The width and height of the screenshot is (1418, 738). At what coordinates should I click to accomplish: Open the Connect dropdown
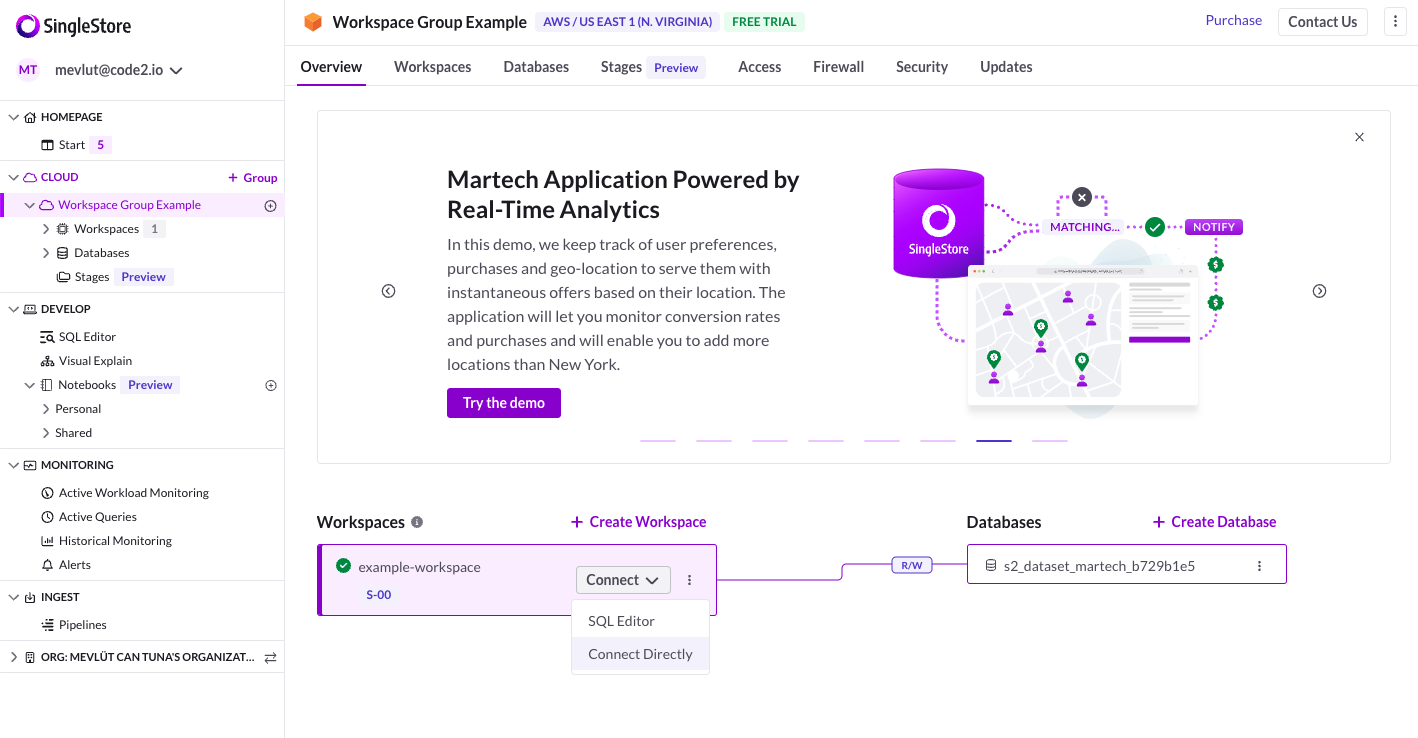(622, 580)
